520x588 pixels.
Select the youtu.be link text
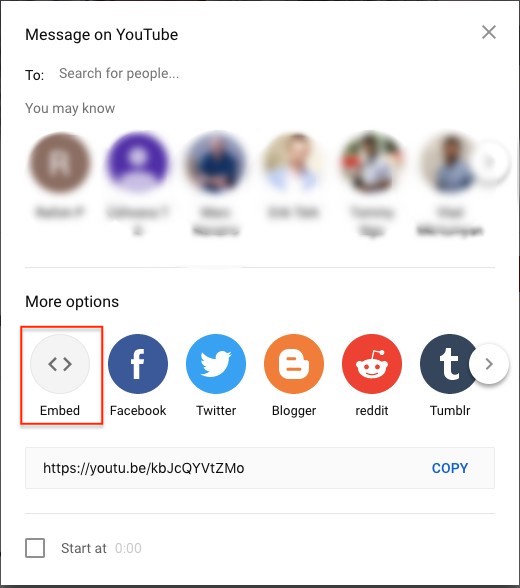click(144, 468)
